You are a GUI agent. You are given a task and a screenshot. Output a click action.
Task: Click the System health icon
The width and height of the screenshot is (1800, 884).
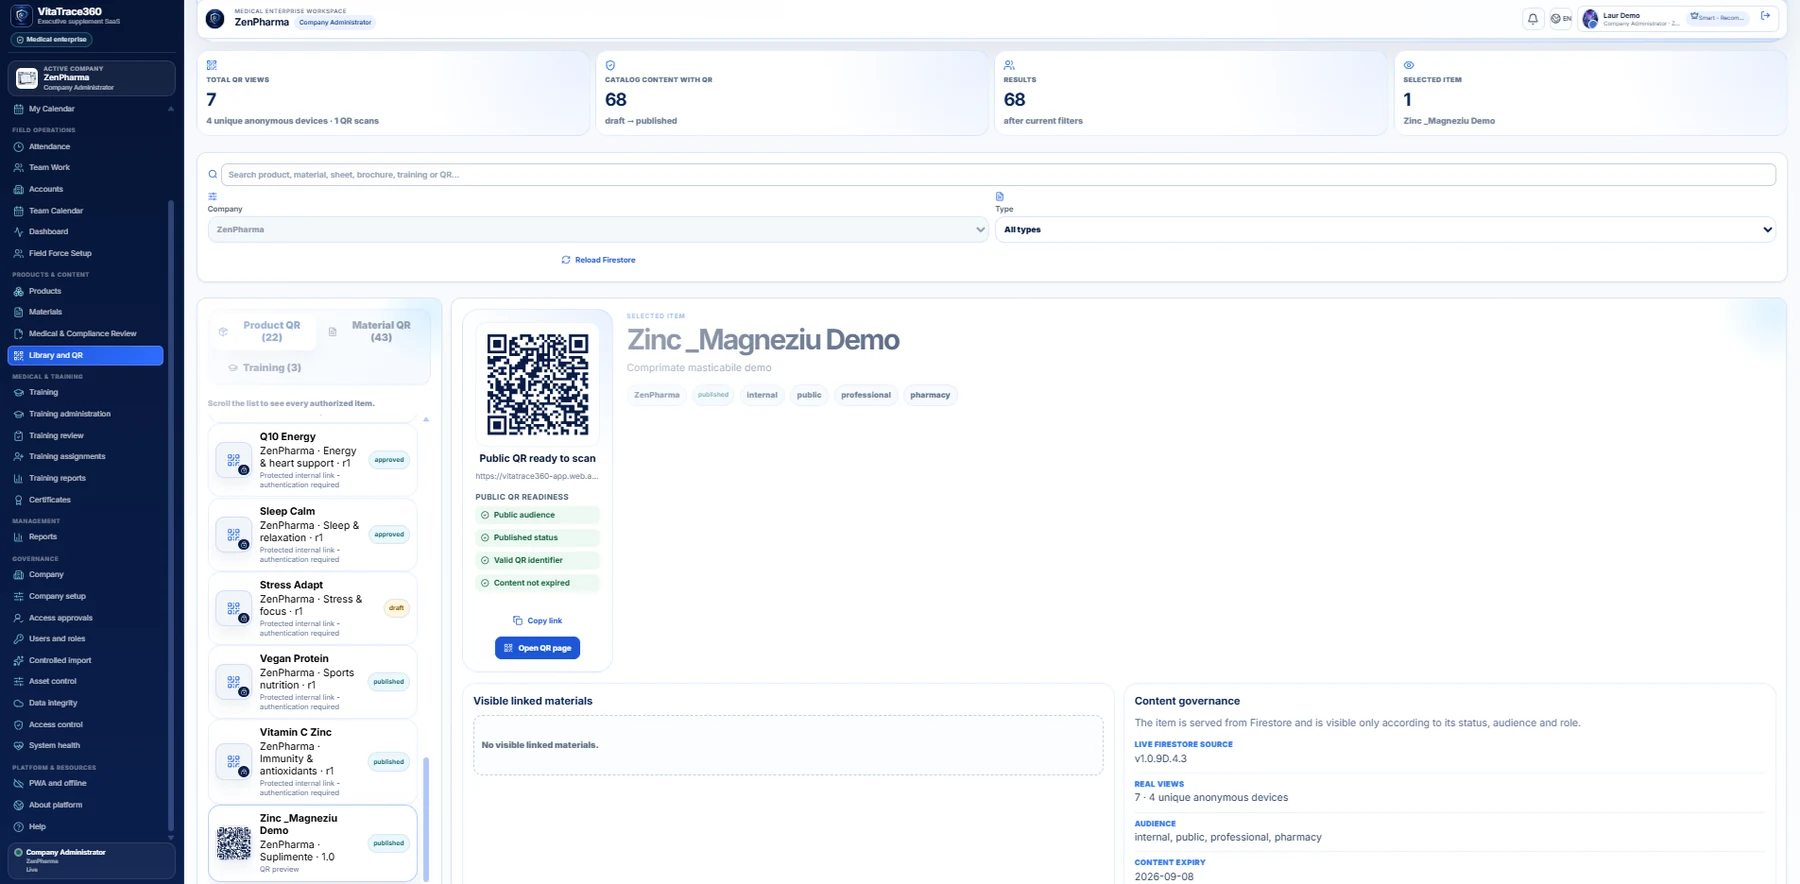click(18, 746)
